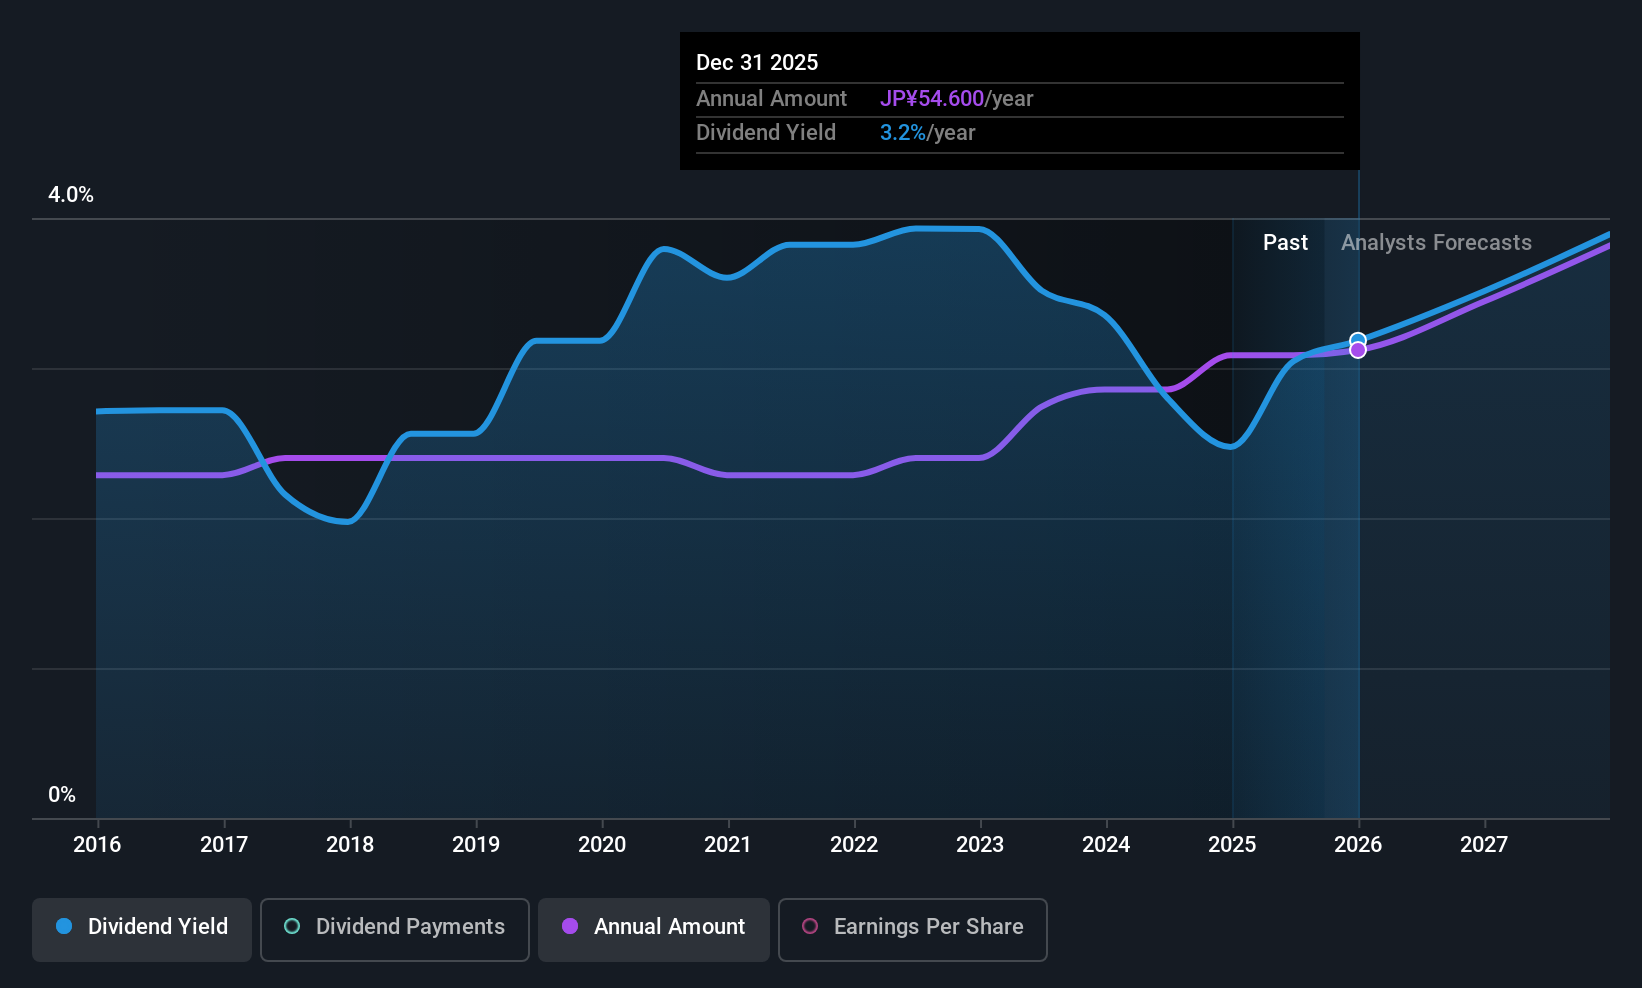Click the Past region label
1642x988 pixels.
point(1285,243)
